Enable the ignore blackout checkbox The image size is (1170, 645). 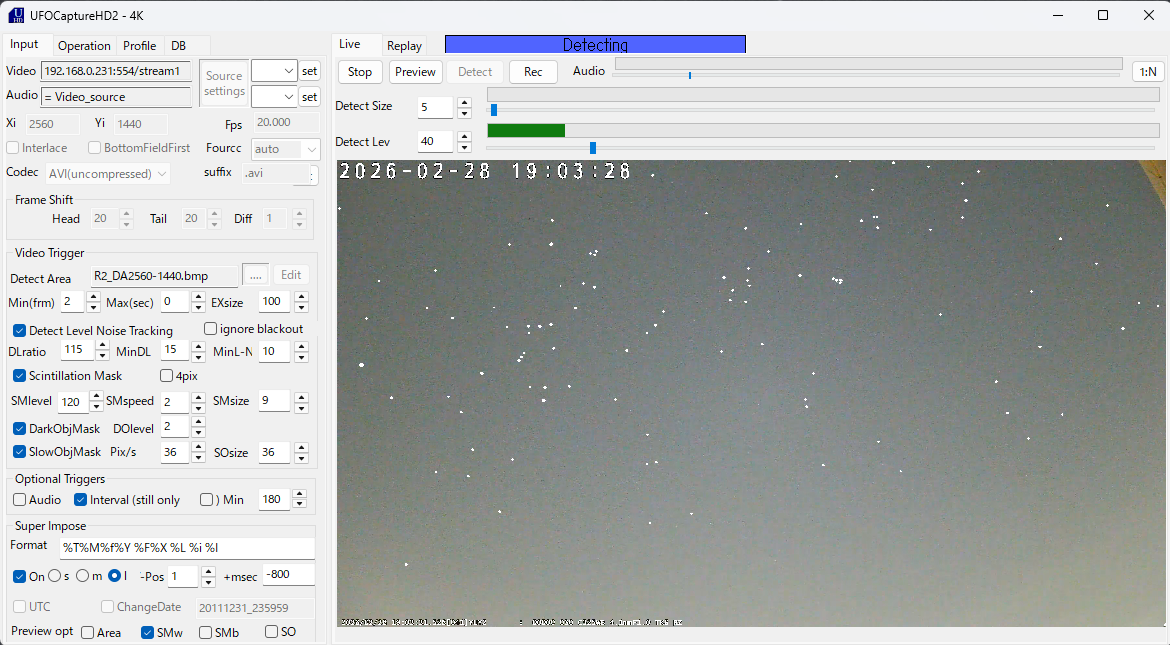tap(211, 329)
